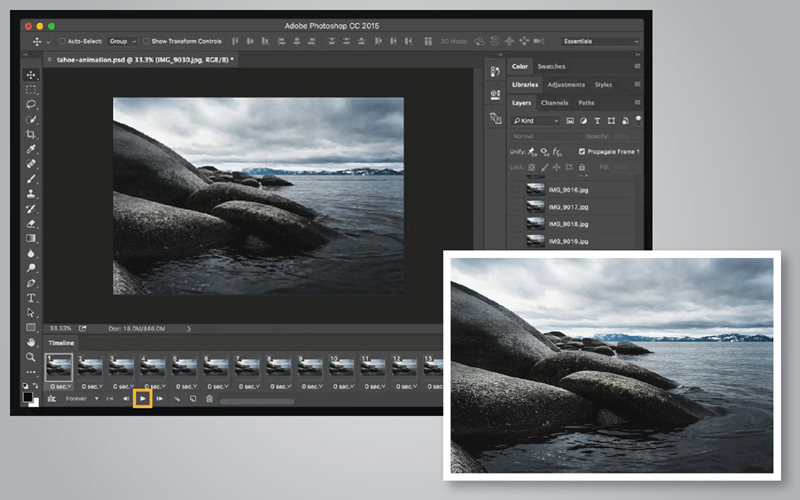Uncheck Propagate Frame 1 checkbox
Image resolution: width=800 pixels, height=500 pixels.
pos(582,152)
